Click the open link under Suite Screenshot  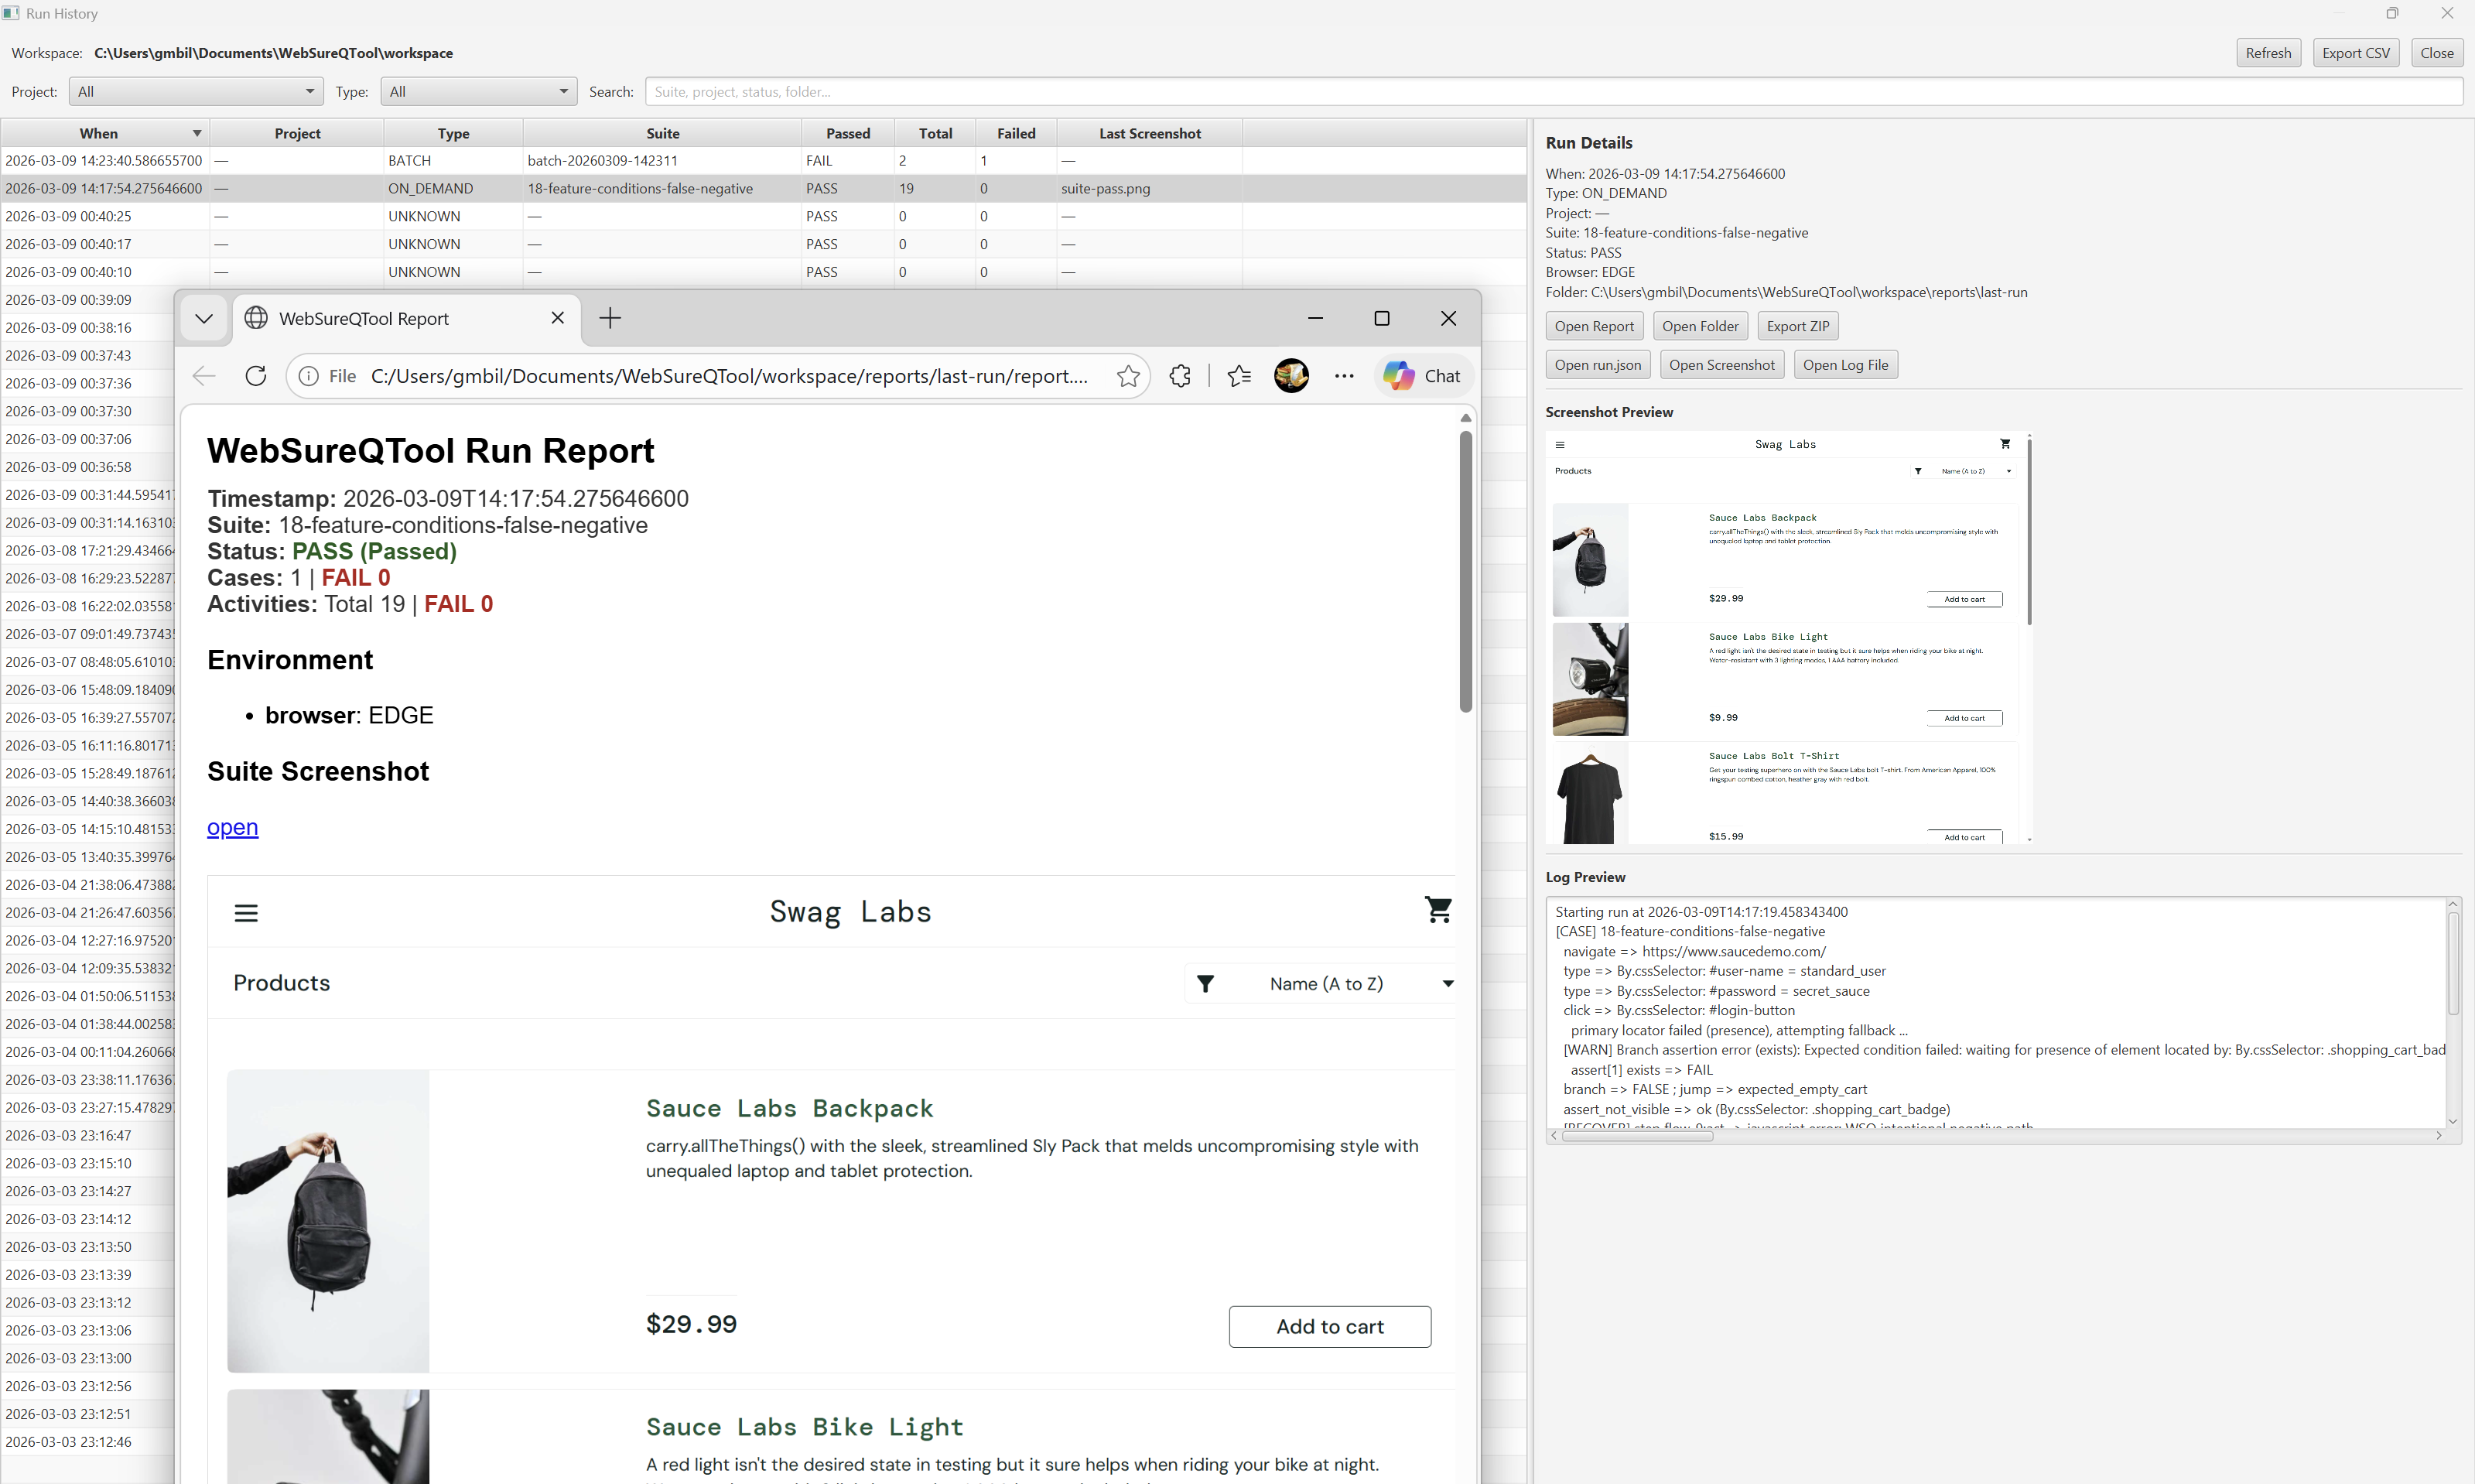click(232, 827)
